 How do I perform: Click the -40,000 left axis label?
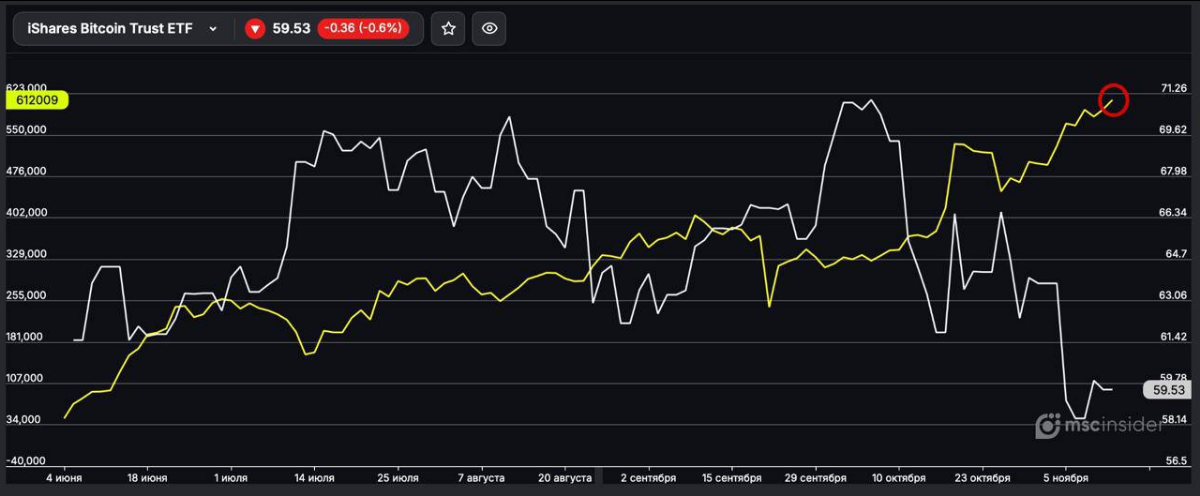pyautogui.click(x=27, y=461)
